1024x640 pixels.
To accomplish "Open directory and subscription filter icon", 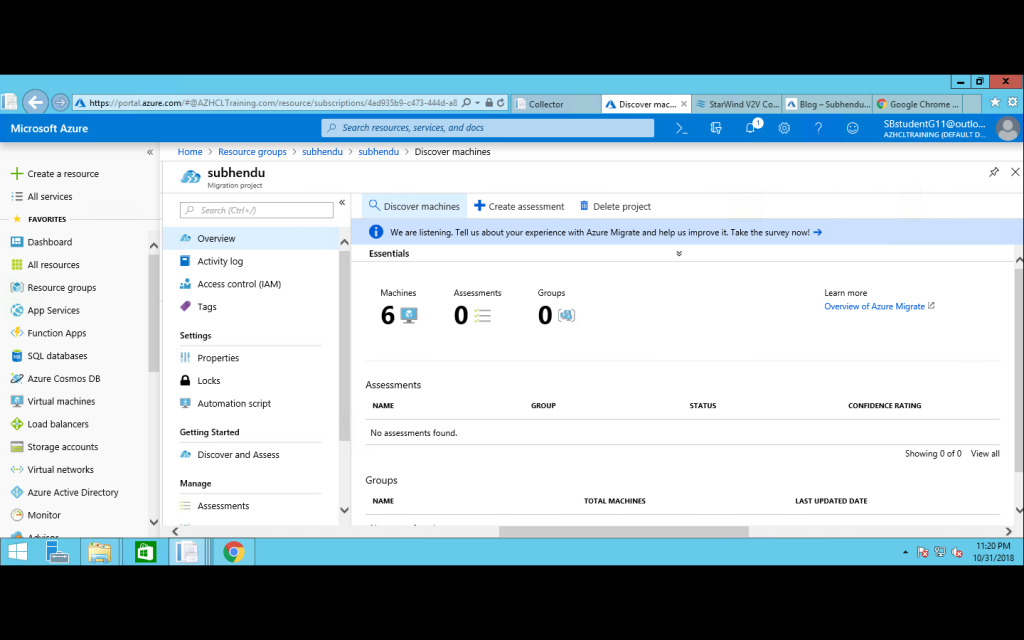I will pyautogui.click(x=716, y=129).
